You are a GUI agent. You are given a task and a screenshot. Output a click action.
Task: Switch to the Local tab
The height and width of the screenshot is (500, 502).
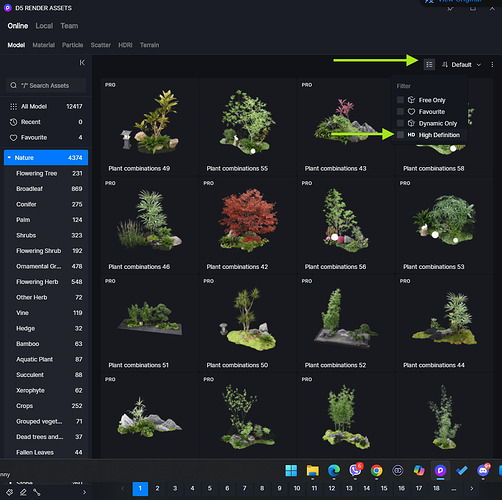pos(44,26)
